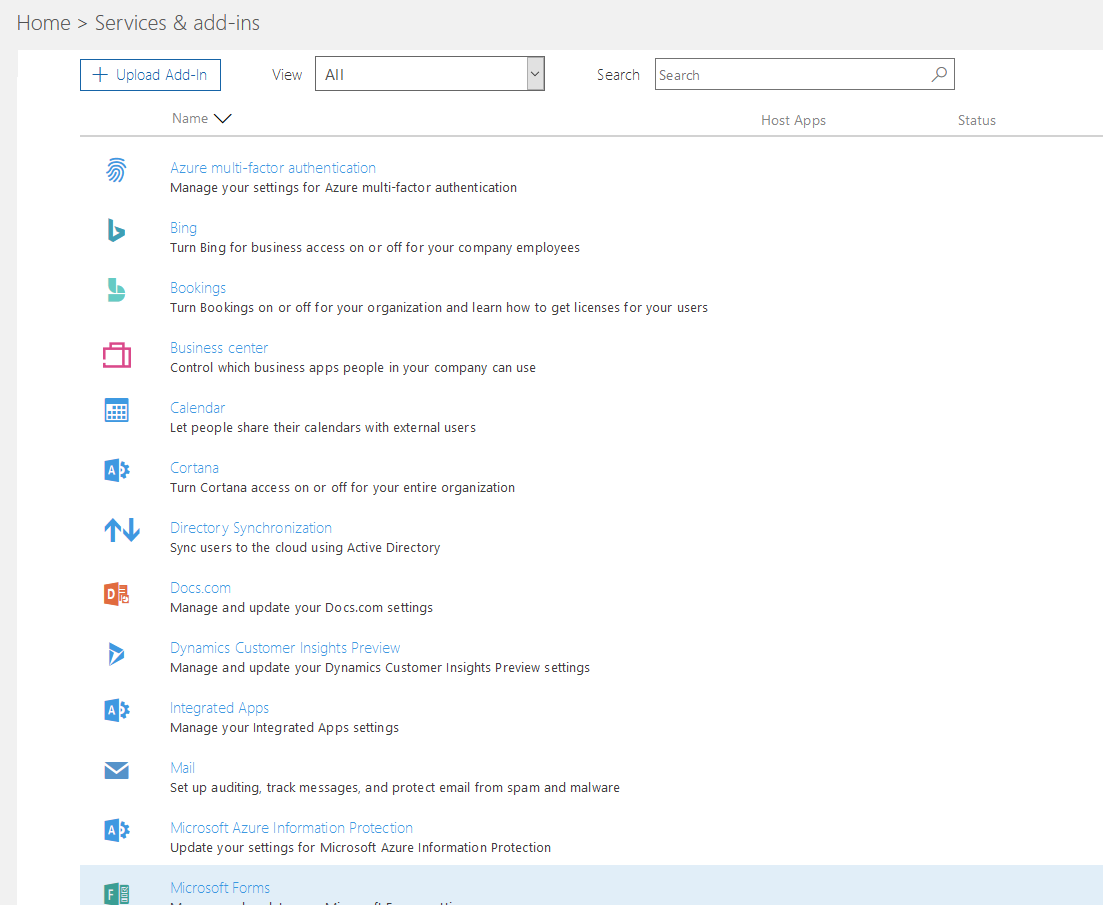Click 'Let people share their calendars' description

pos(323,428)
